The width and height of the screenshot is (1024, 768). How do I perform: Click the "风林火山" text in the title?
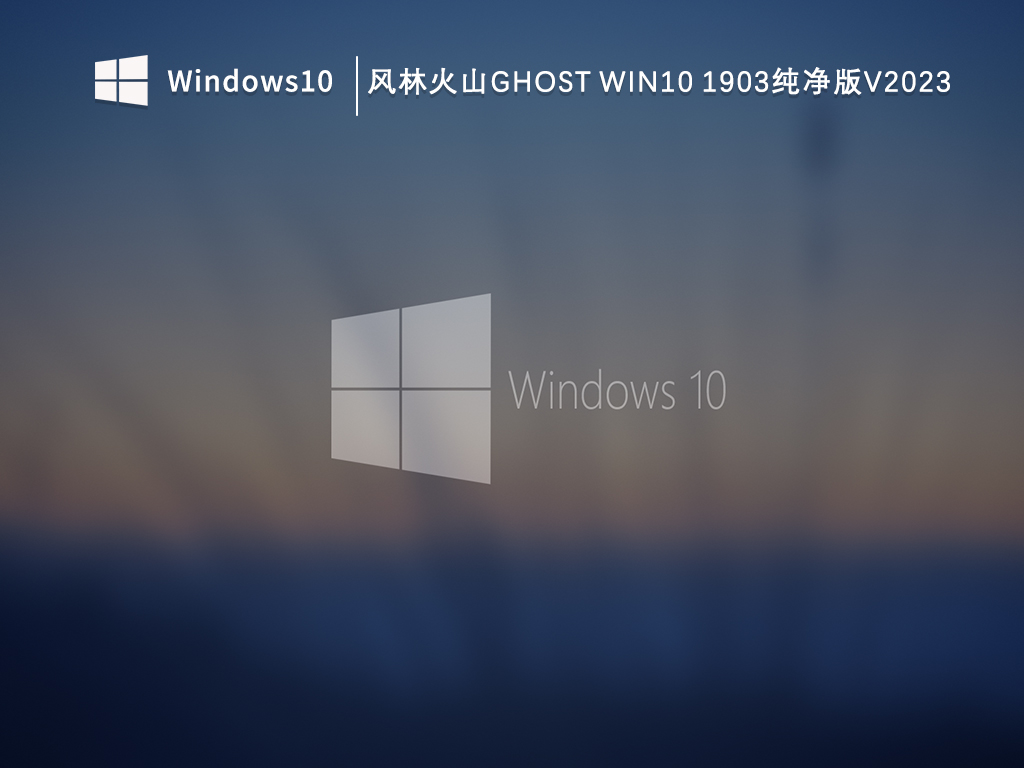(426, 82)
